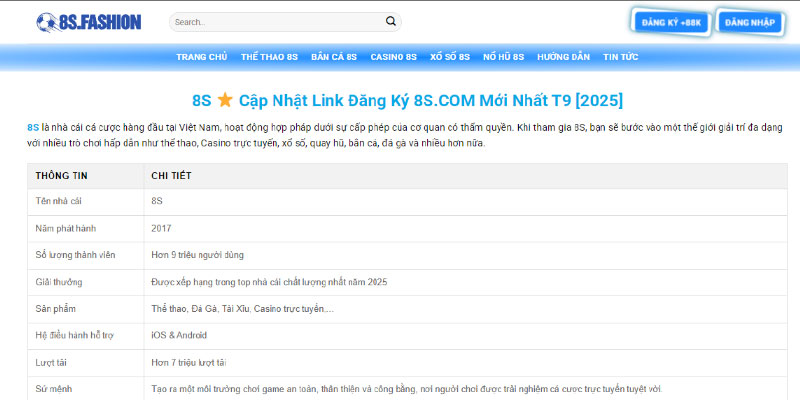Go to the Tin Tức page
The height and width of the screenshot is (400, 800).
[x=621, y=57]
